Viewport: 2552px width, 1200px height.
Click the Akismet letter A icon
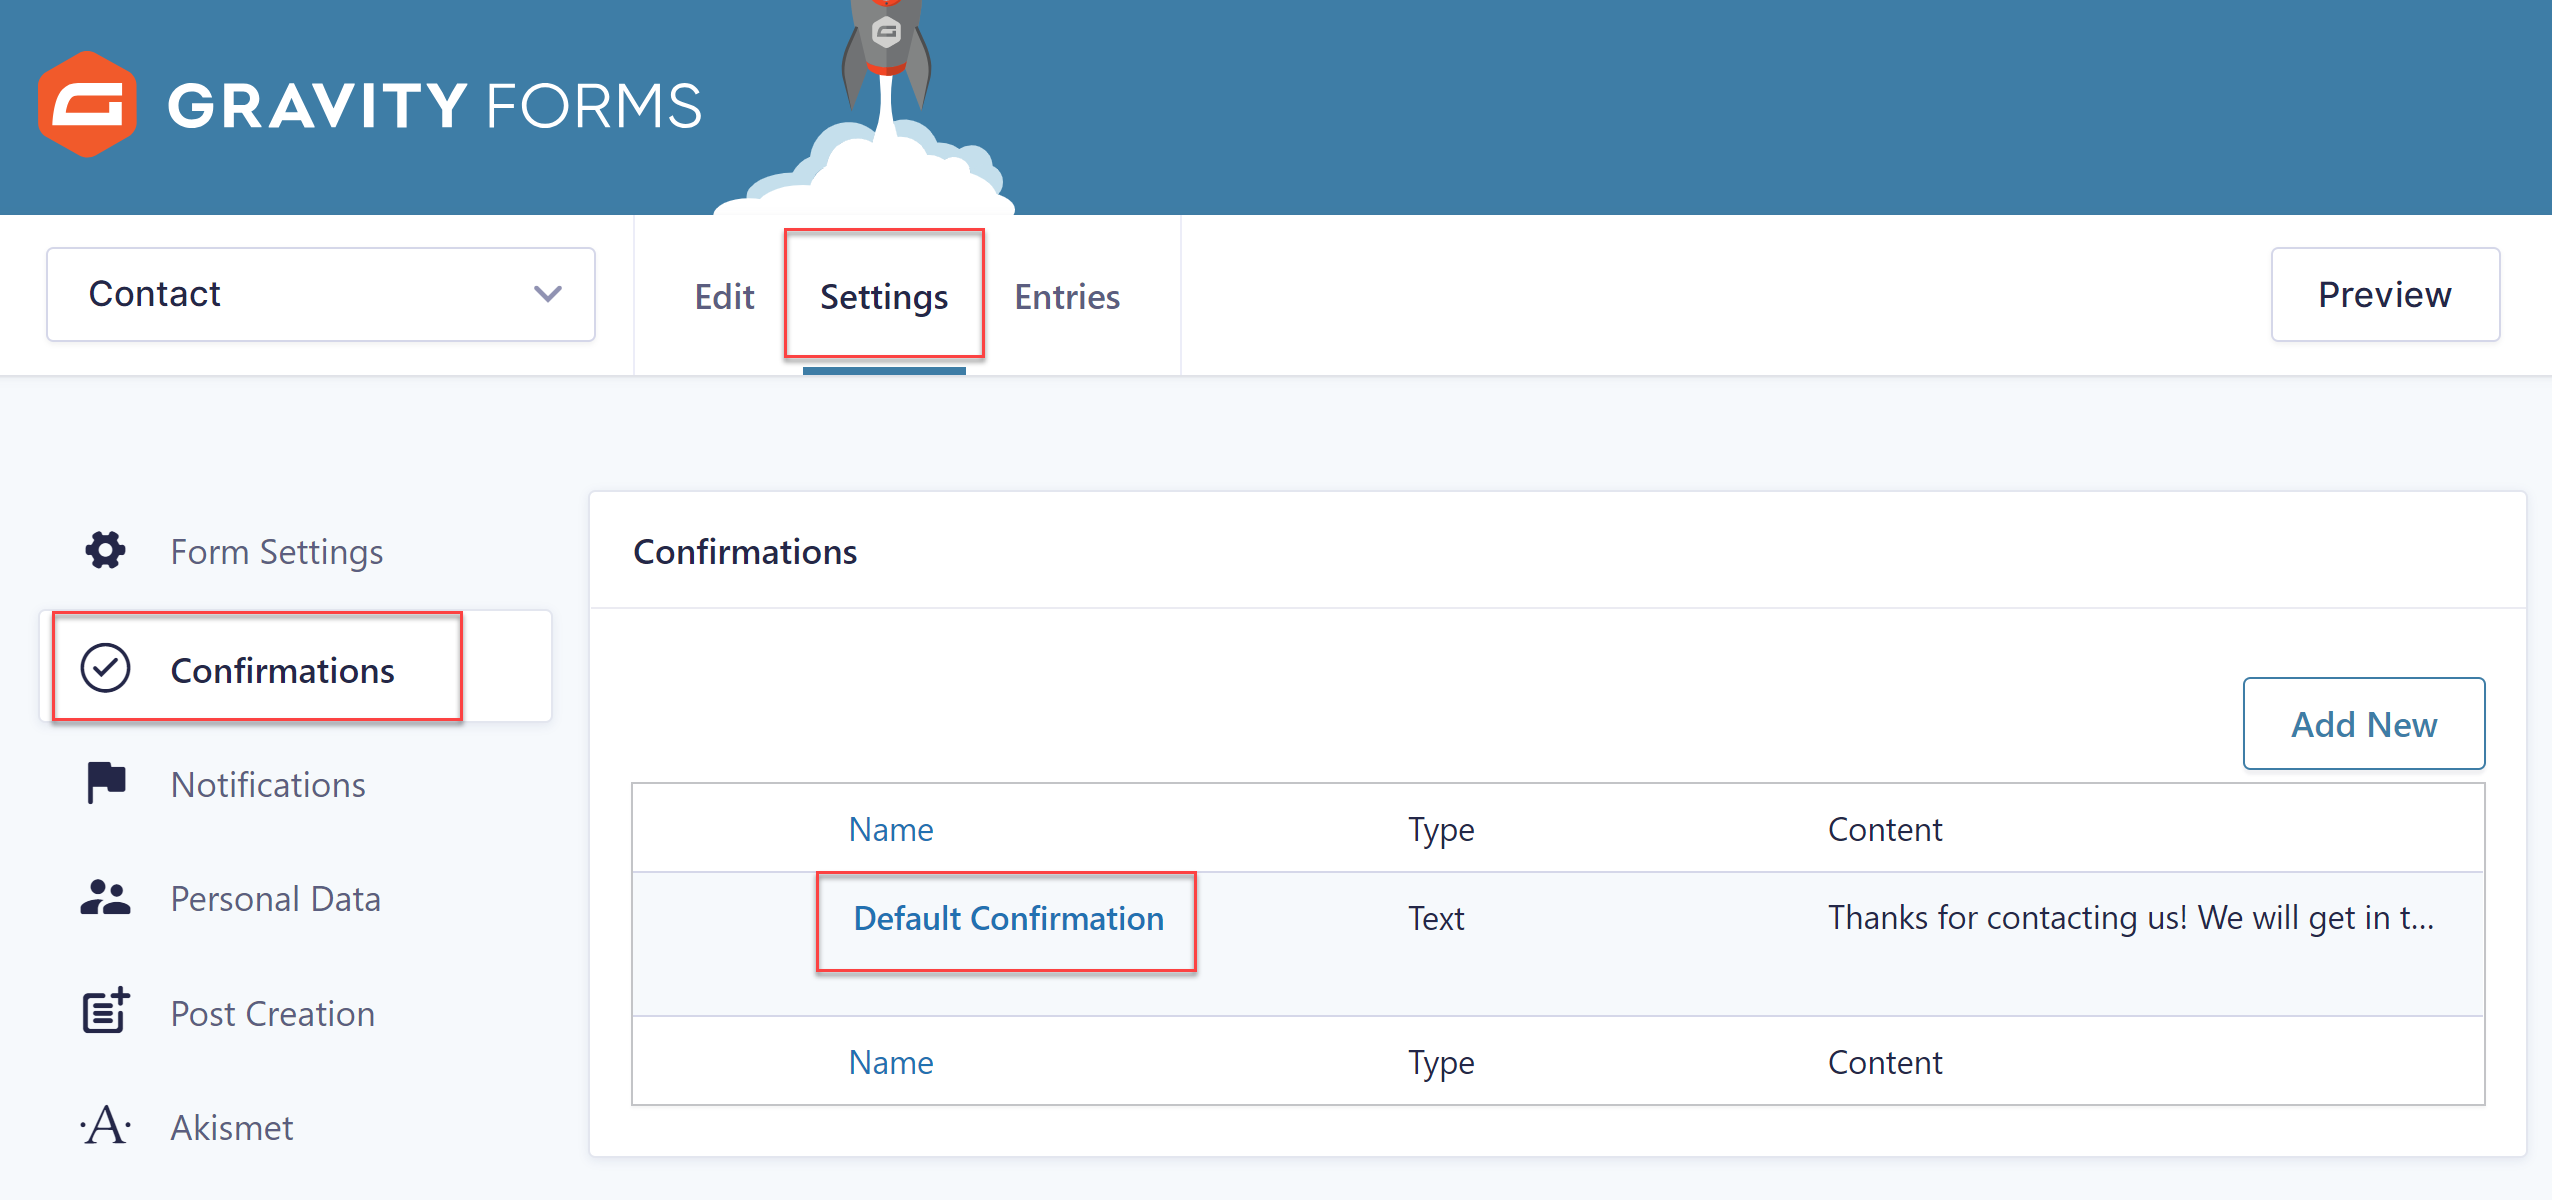[x=105, y=1126]
